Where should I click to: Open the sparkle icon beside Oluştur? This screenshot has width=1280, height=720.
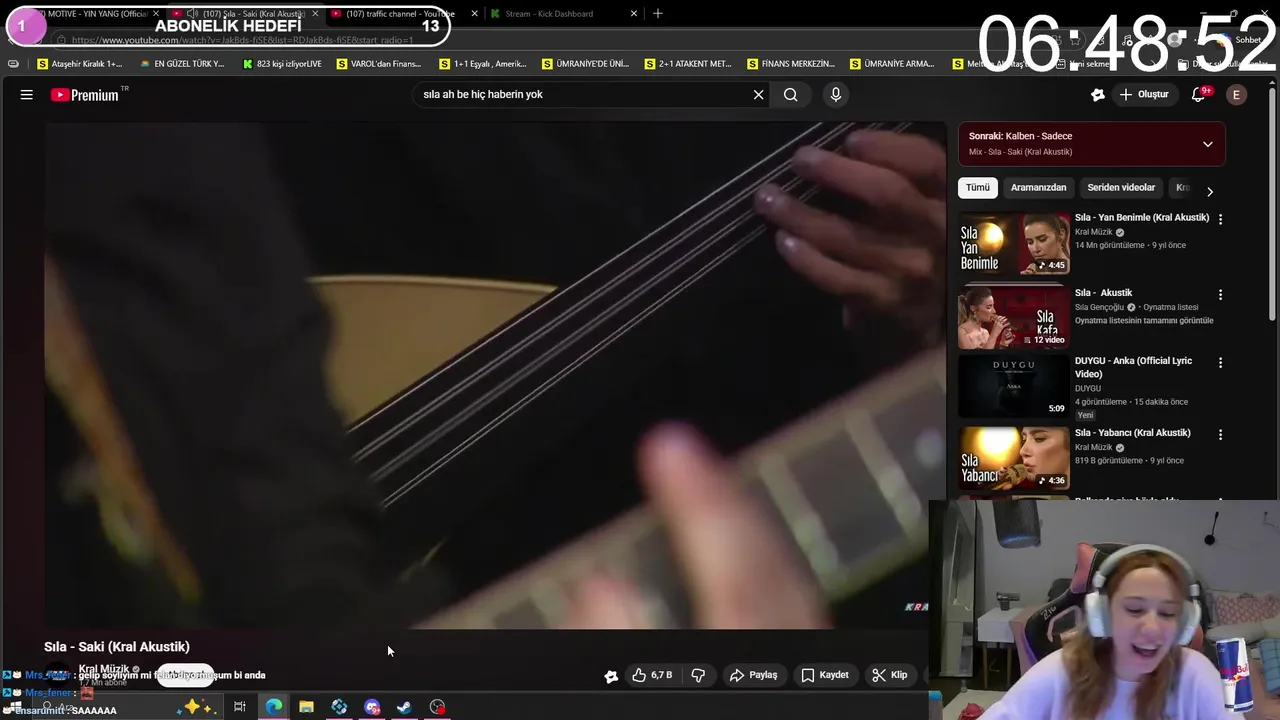click(1098, 94)
